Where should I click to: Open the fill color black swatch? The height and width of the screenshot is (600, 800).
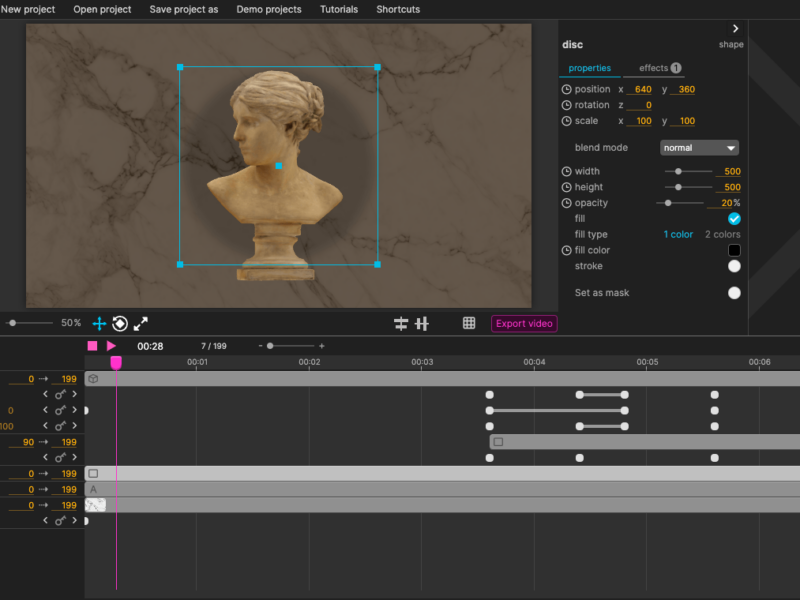[734, 250]
